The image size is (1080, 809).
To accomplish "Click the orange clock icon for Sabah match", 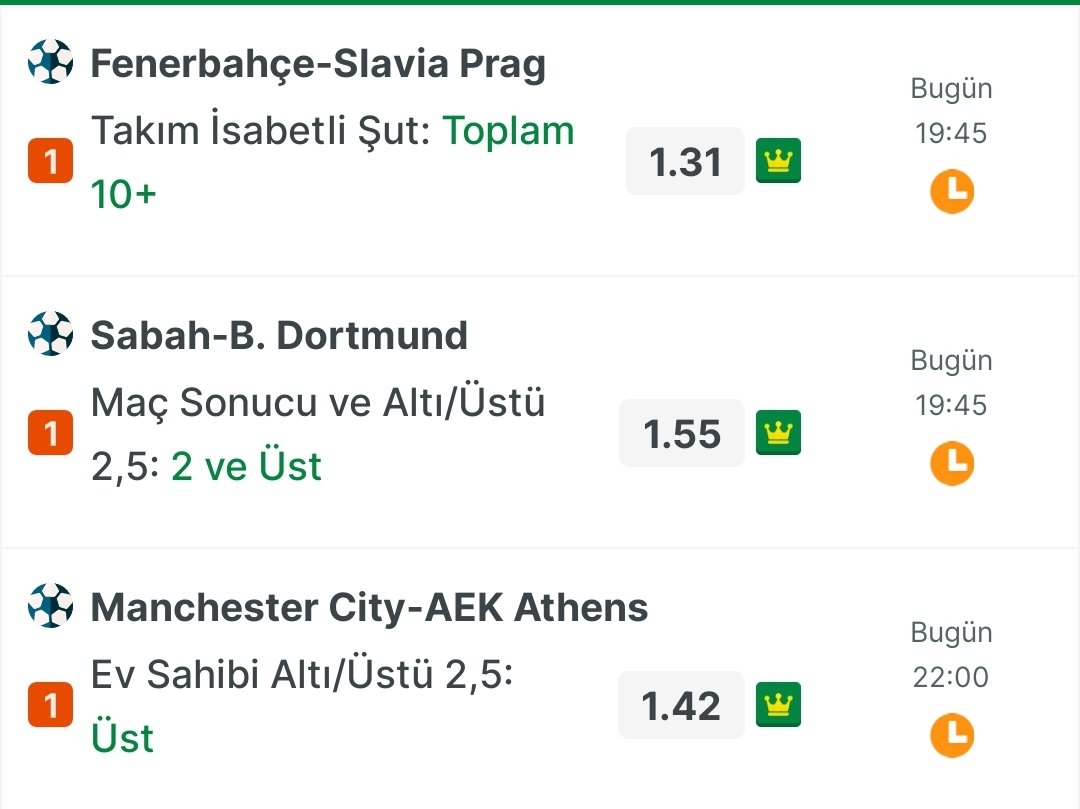I will tap(952, 463).
